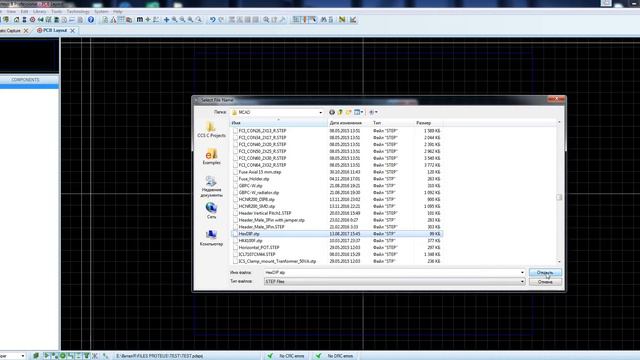
Task: Sort files by the Type (Тип) column header
Action: (392, 122)
